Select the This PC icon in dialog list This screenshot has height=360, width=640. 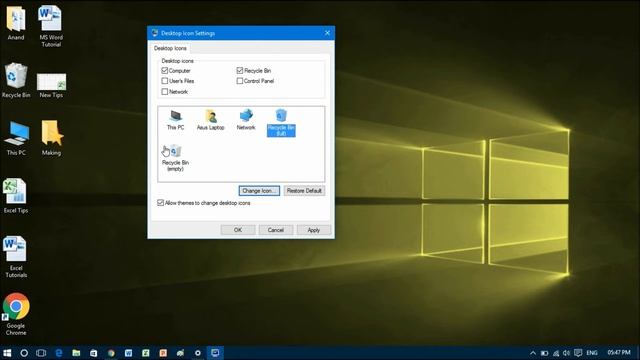[176, 120]
